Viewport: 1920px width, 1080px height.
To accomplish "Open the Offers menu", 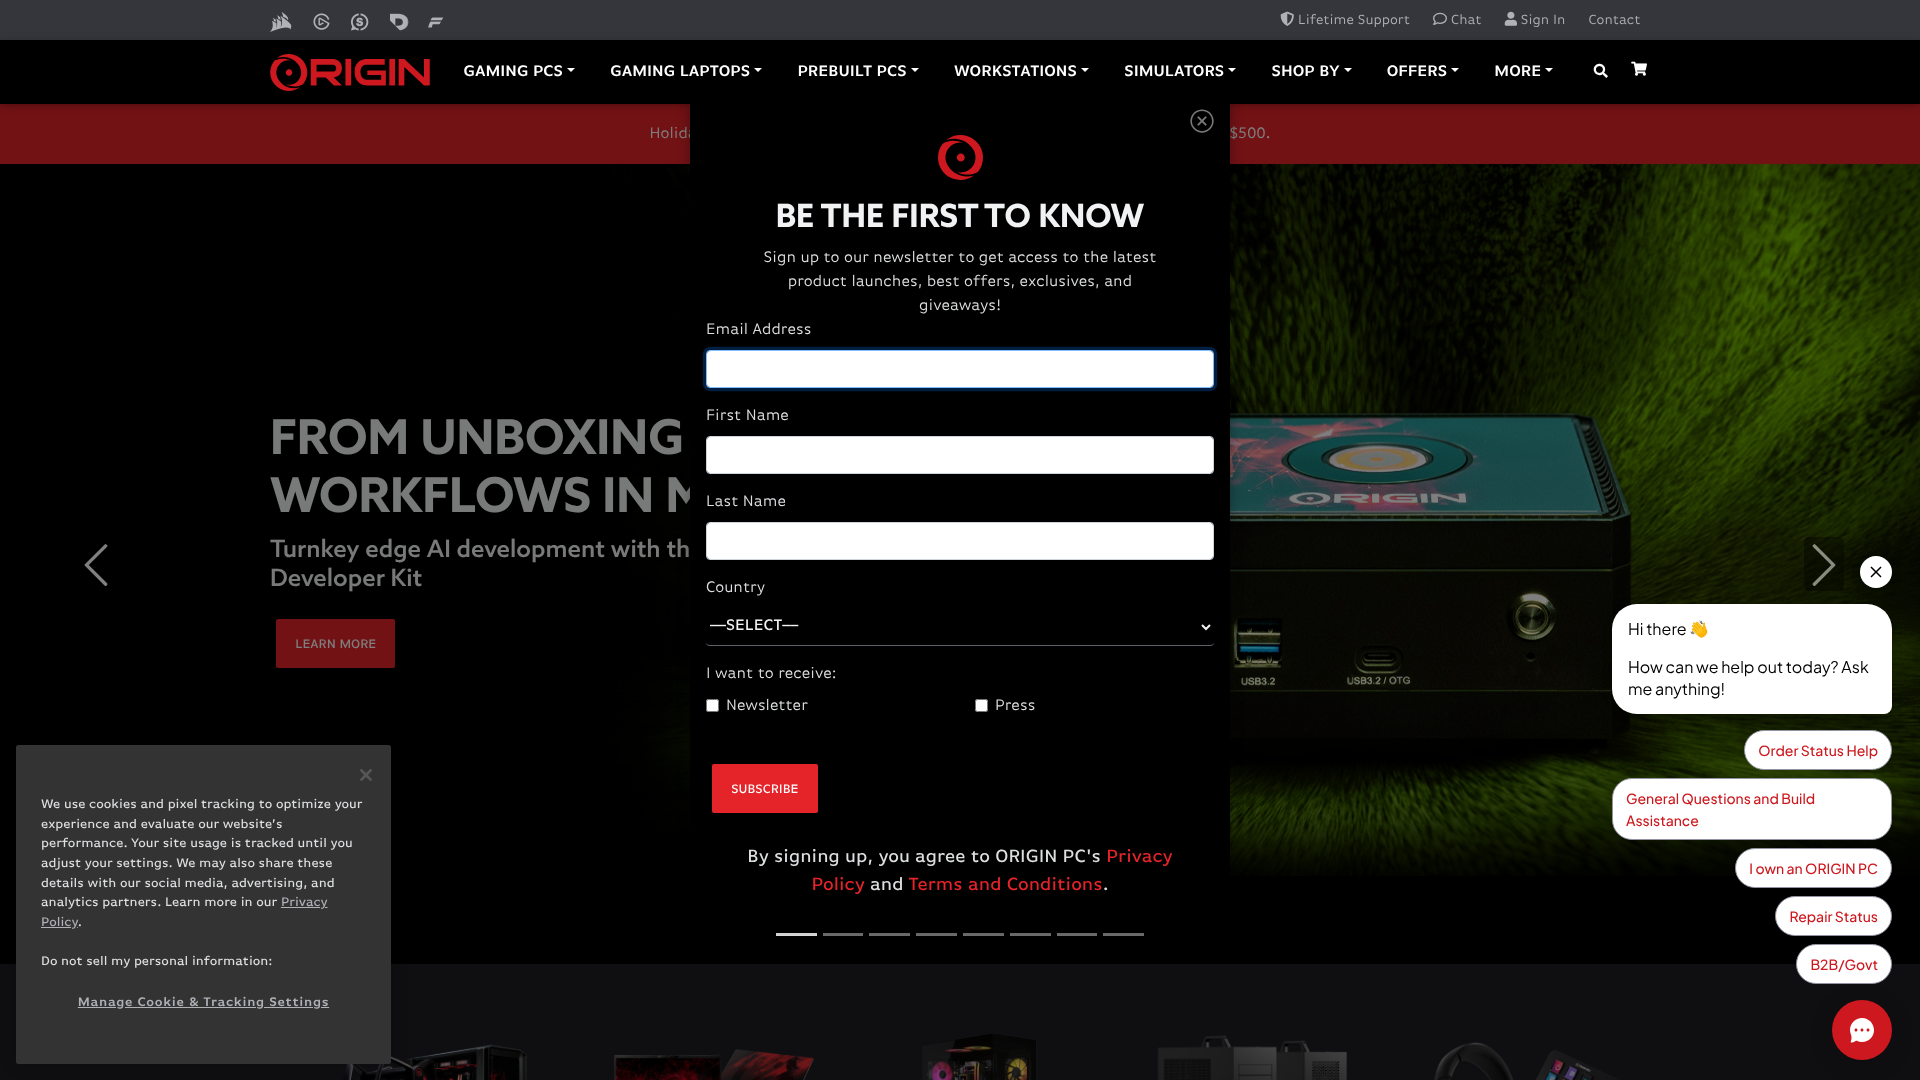I will [1422, 71].
